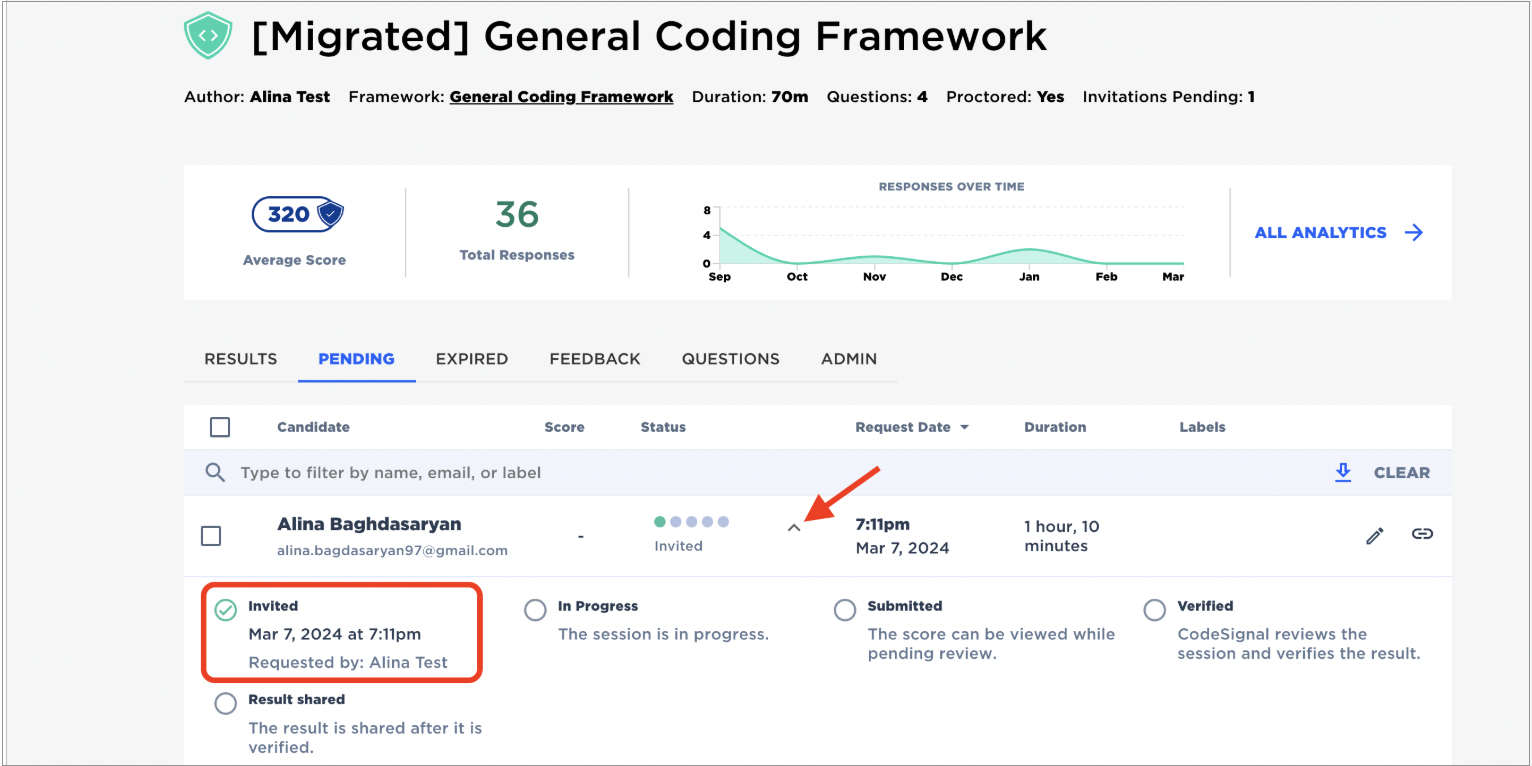The width and height of the screenshot is (1532, 766).
Task: Open the EXPIRED tab
Action: click(472, 359)
